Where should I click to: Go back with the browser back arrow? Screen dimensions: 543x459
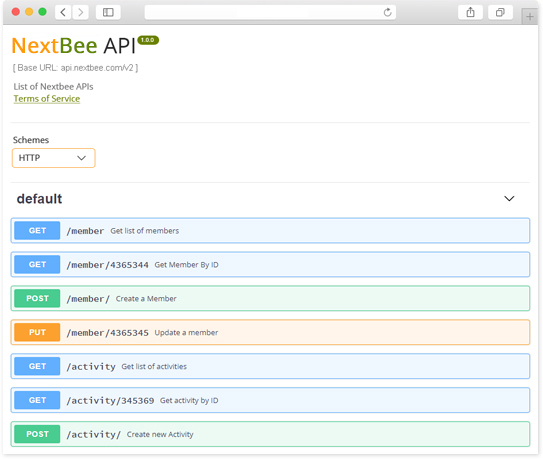tap(63, 12)
